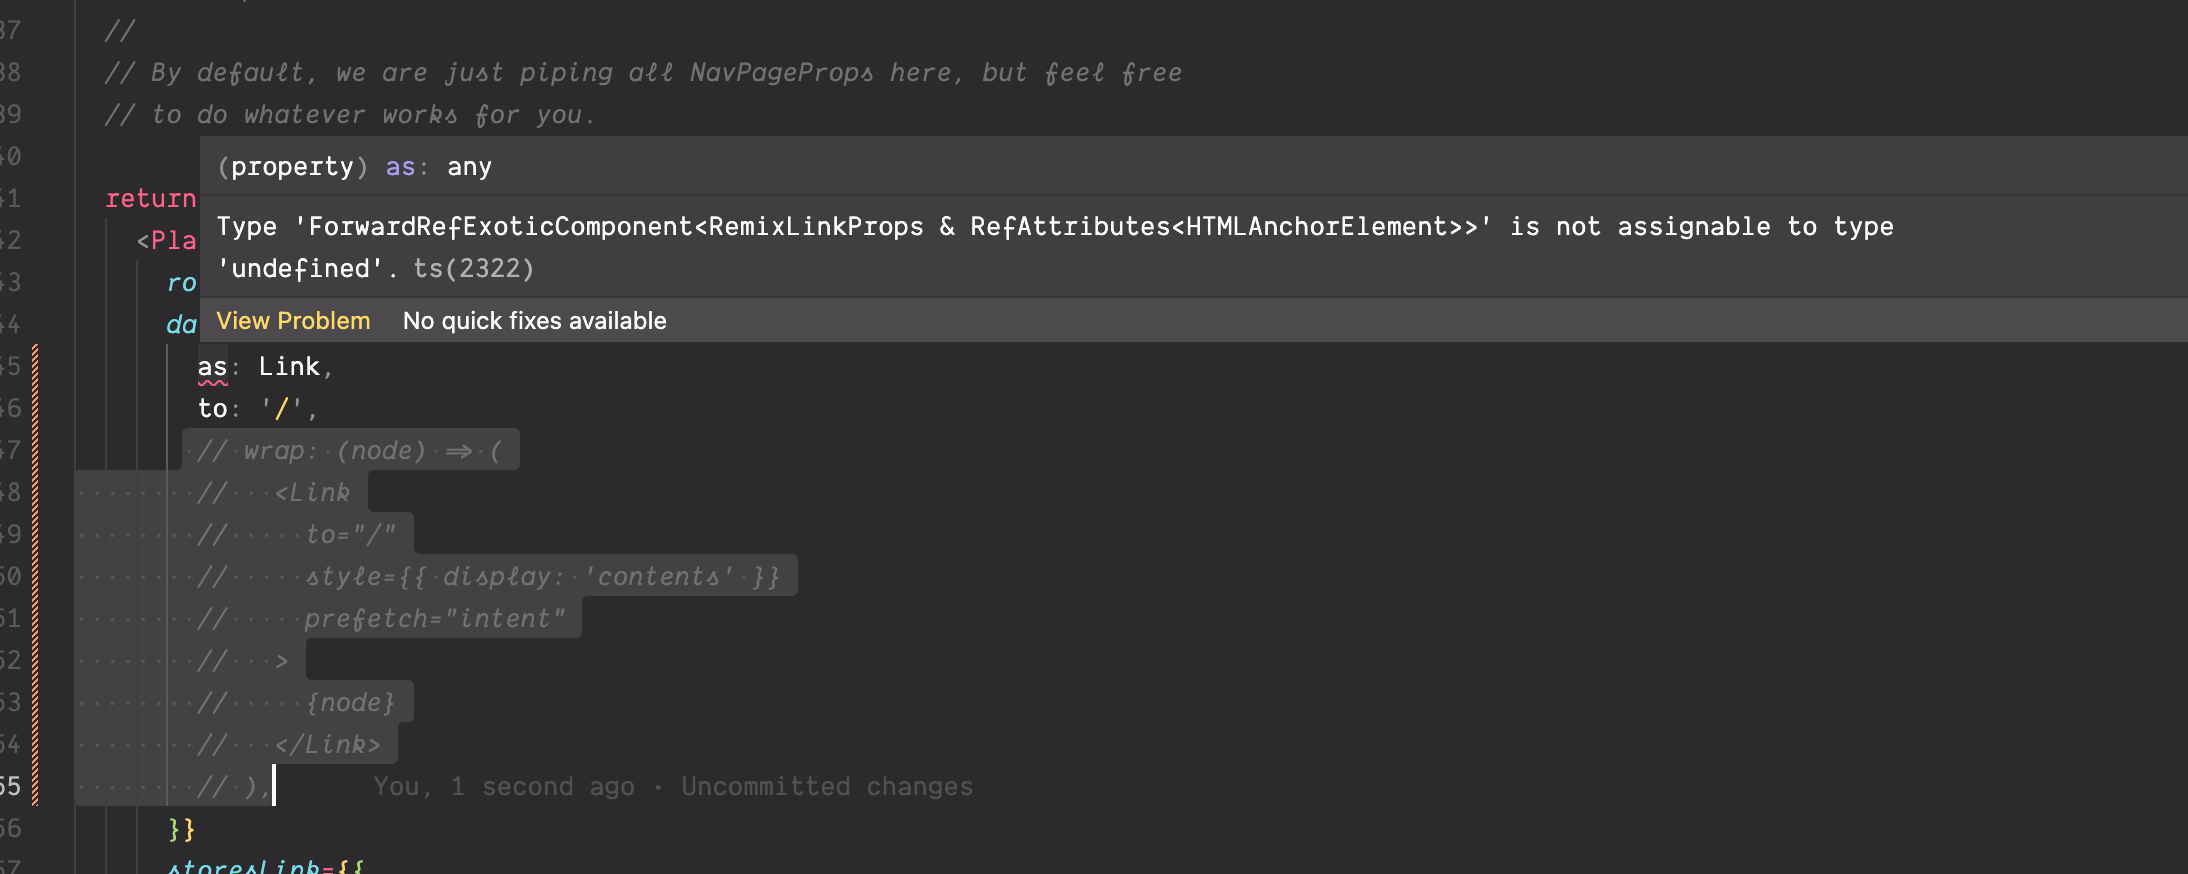Click the underlined "as" property with error squiggle
Screen dimensions: 2188x874
point(212,367)
